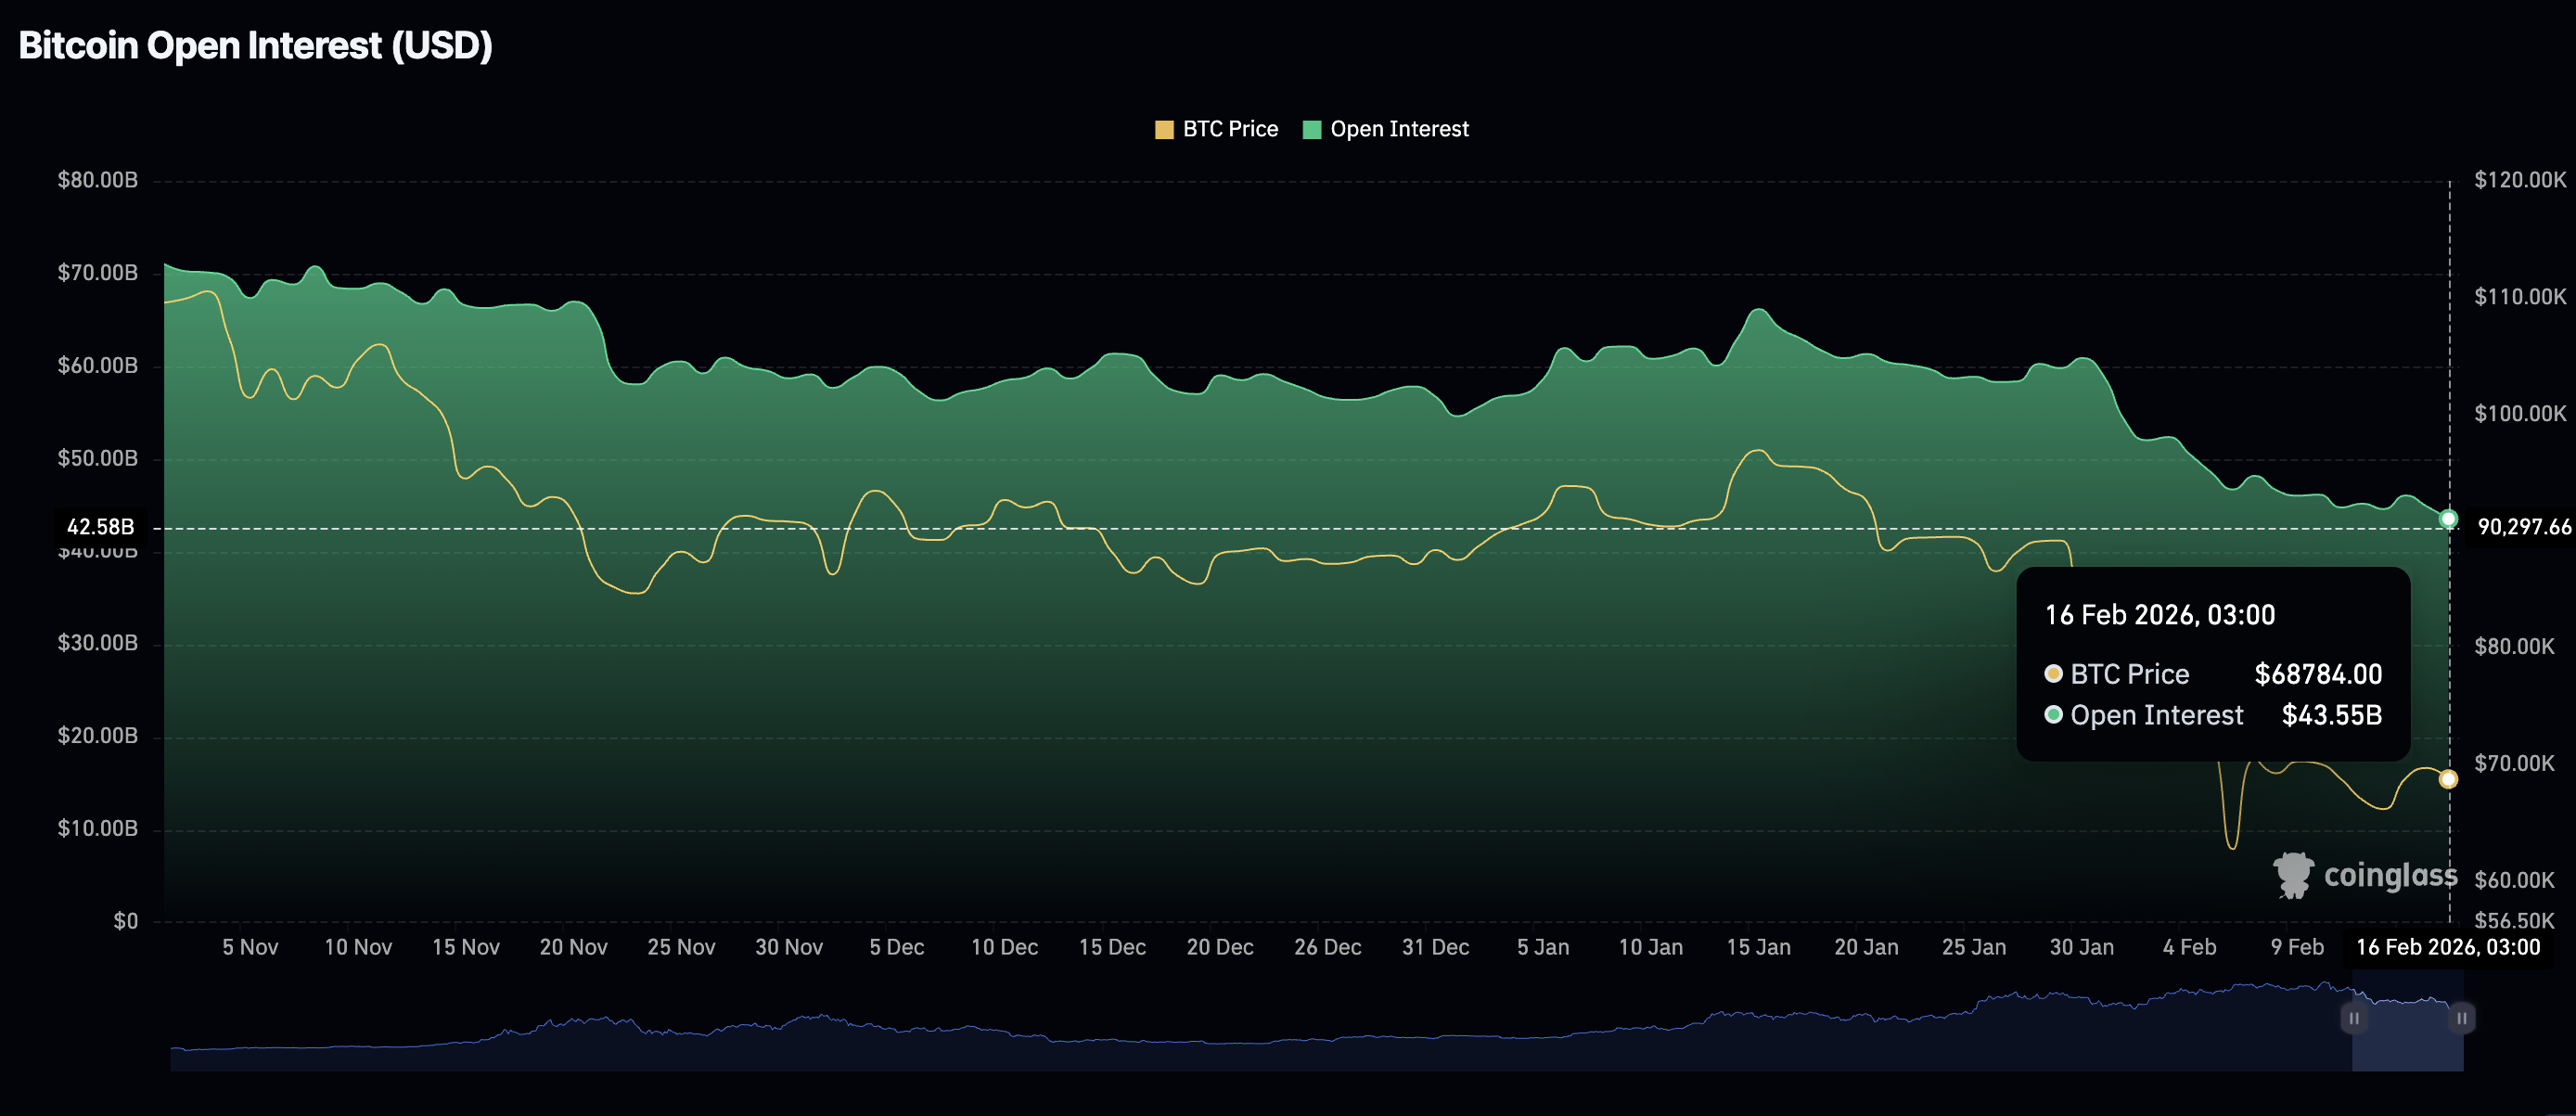Viewport: 2576px width, 1116px height.
Task: Toggle the BTC Price legend series
Action: [1229, 129]
